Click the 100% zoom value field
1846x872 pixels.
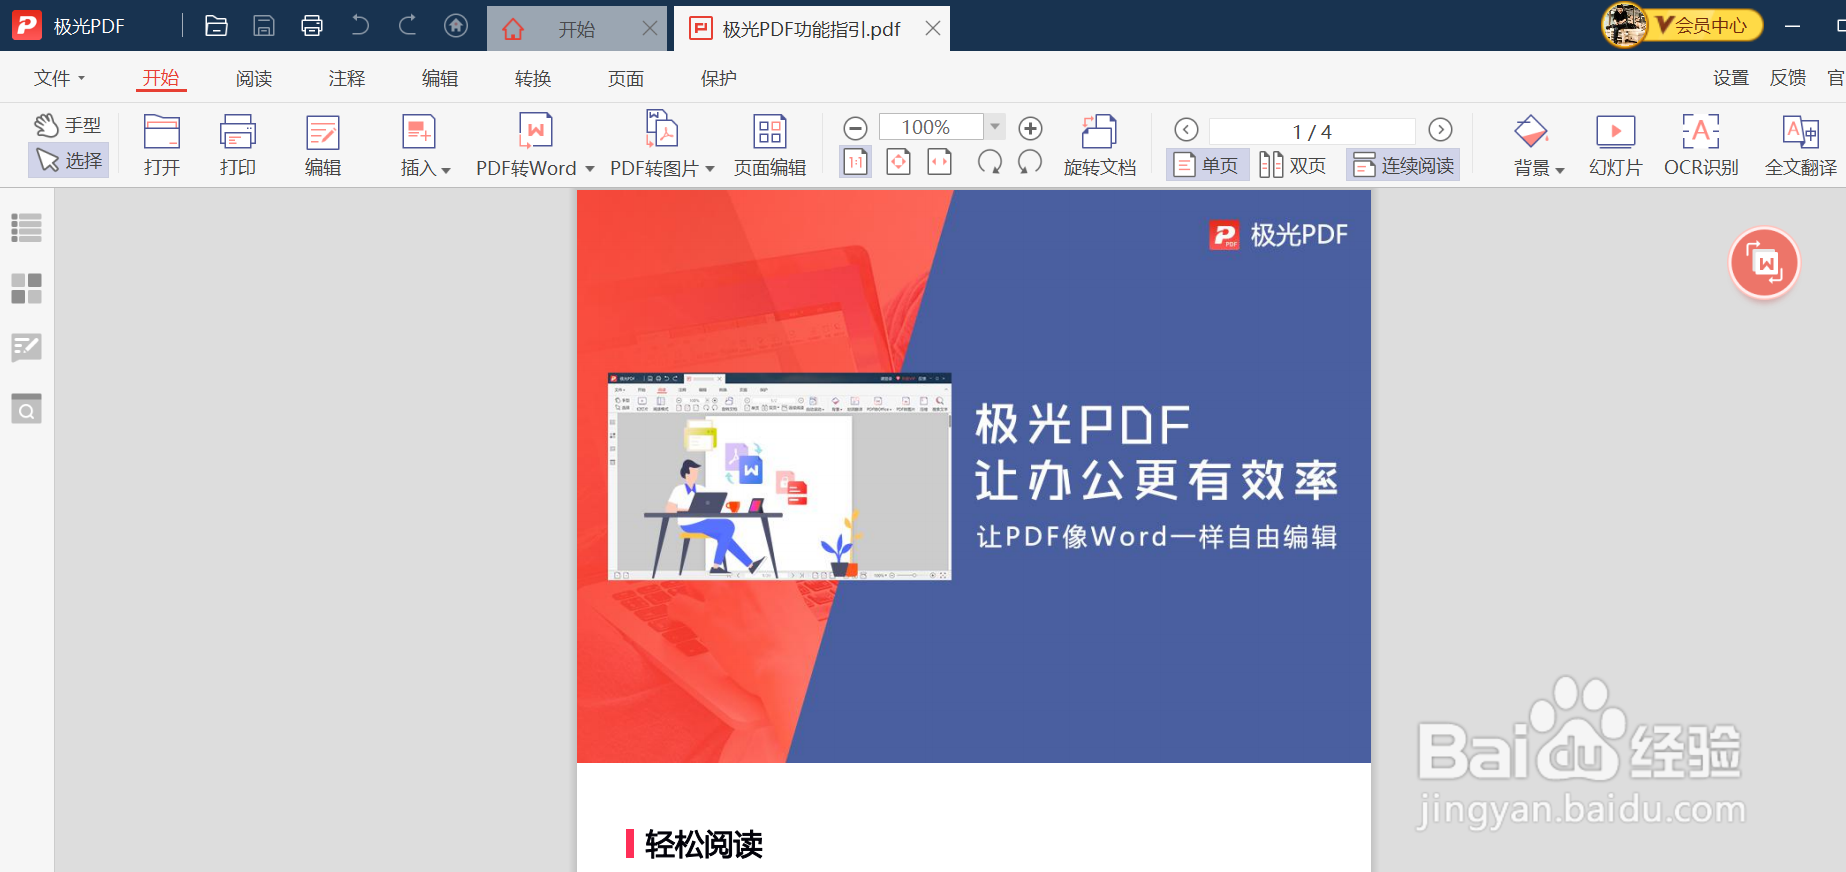pos(931,127)
